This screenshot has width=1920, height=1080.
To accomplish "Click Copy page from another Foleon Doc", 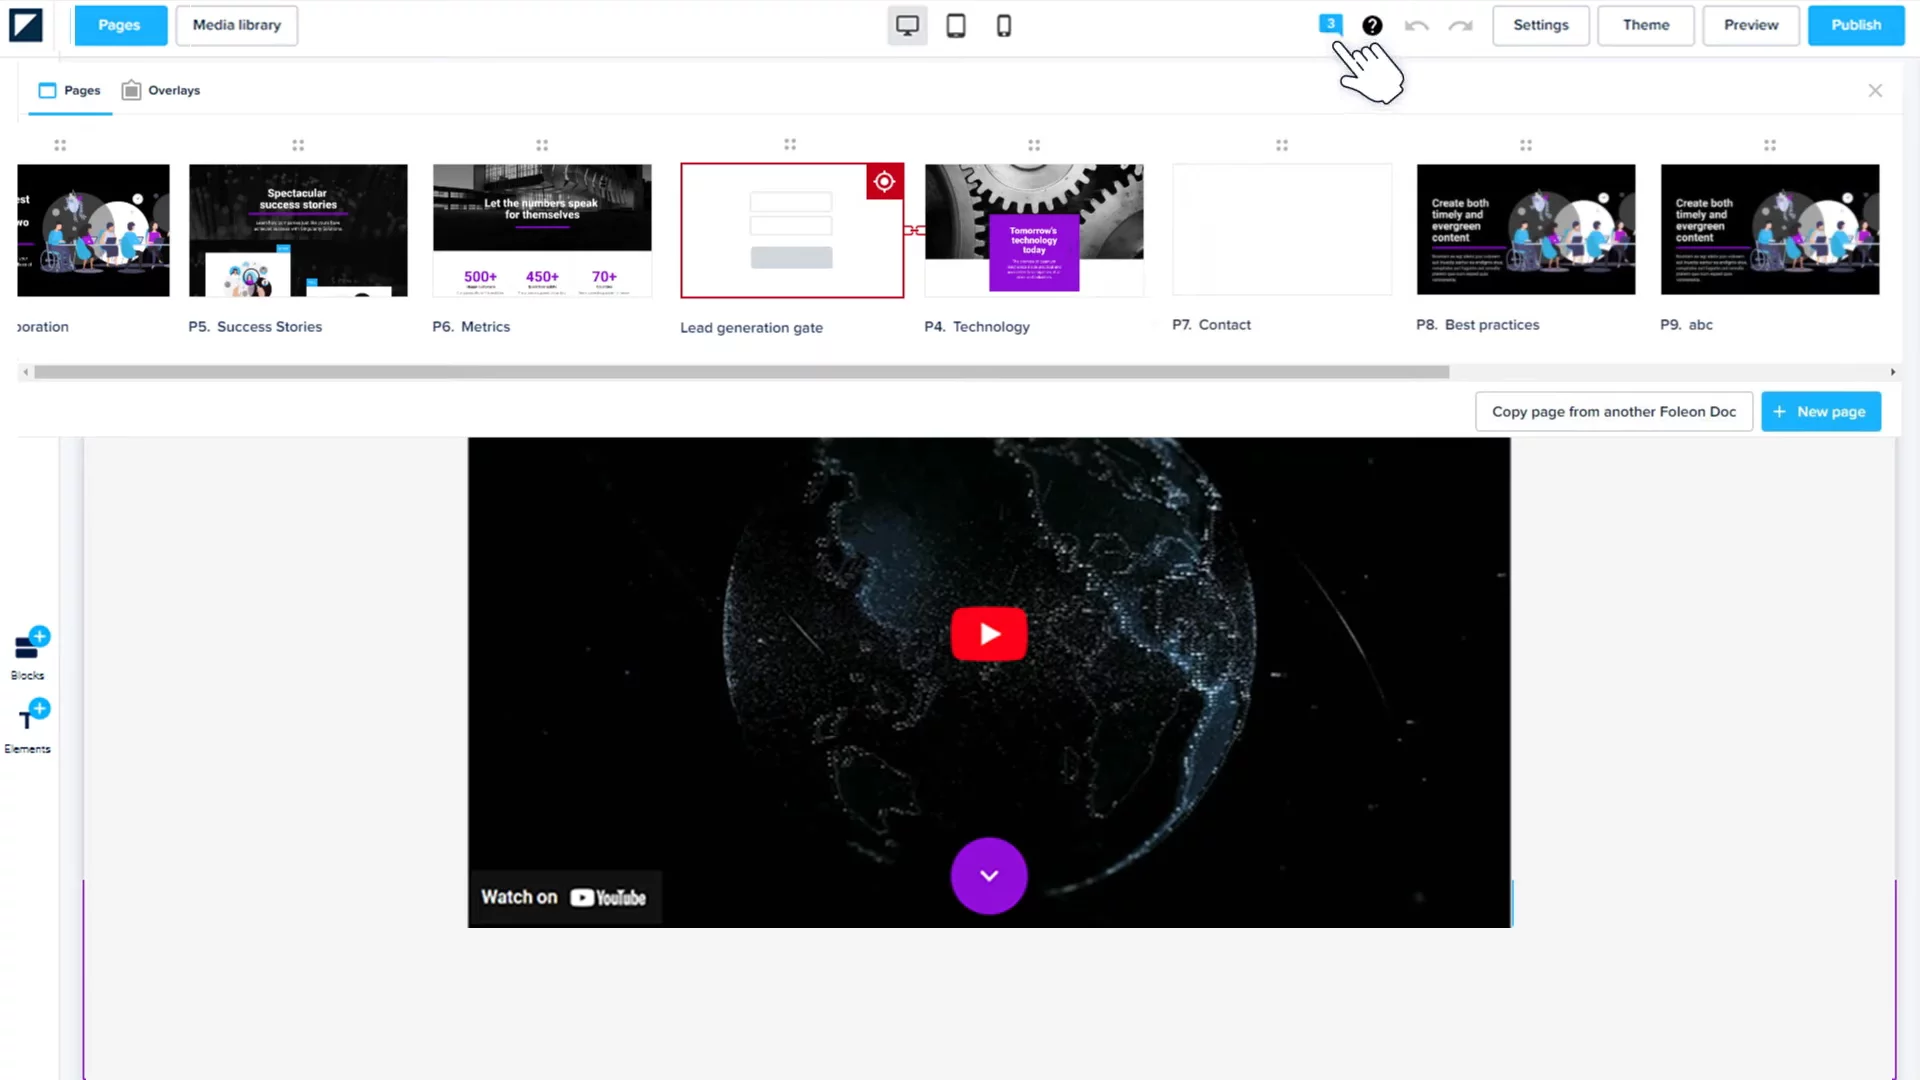I will (x=1613, y=412).
